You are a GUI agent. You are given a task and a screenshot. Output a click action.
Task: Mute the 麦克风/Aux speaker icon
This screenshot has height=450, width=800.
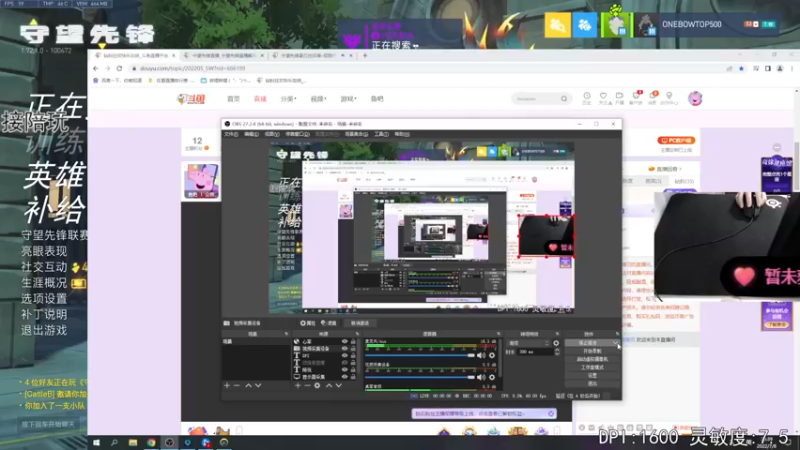click(x=481, y=355)
